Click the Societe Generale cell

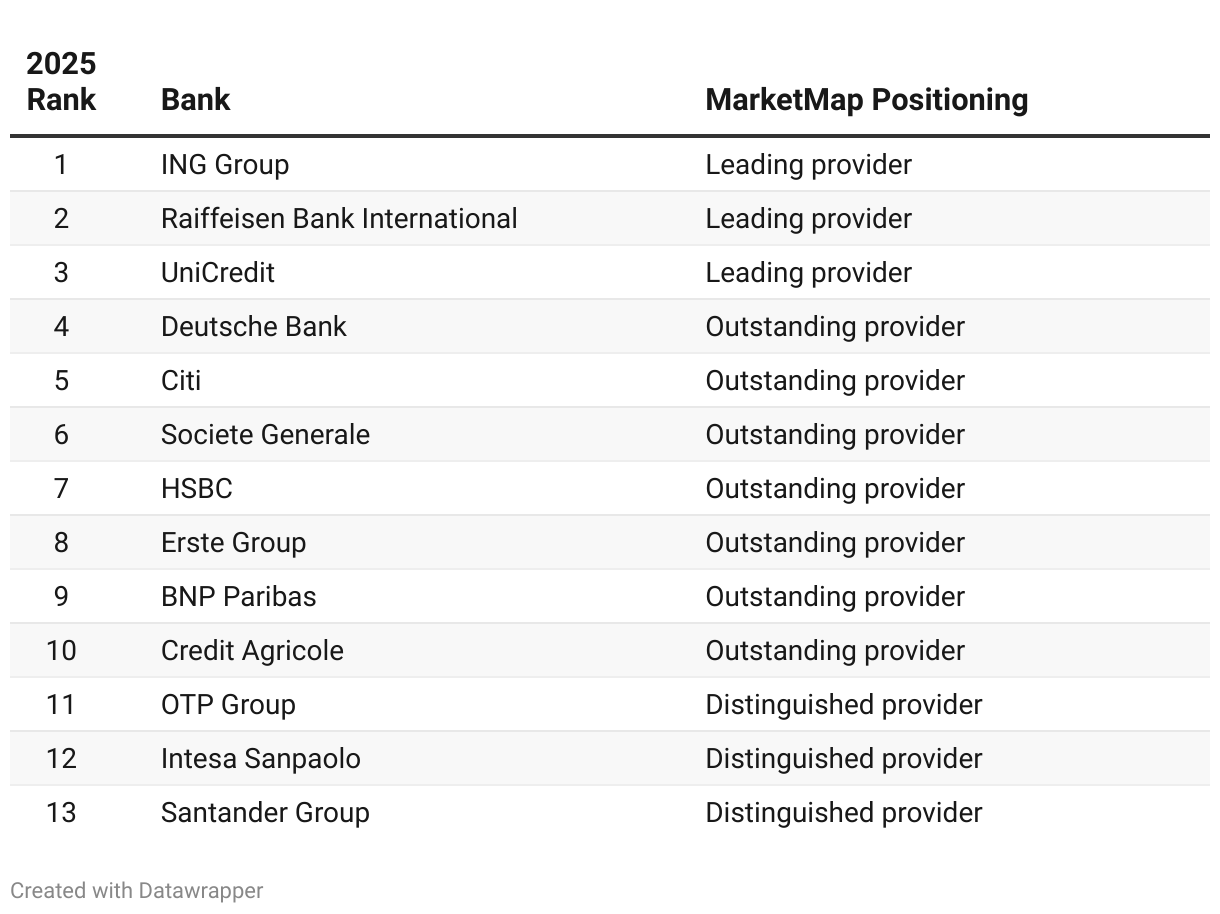[265, 435]
